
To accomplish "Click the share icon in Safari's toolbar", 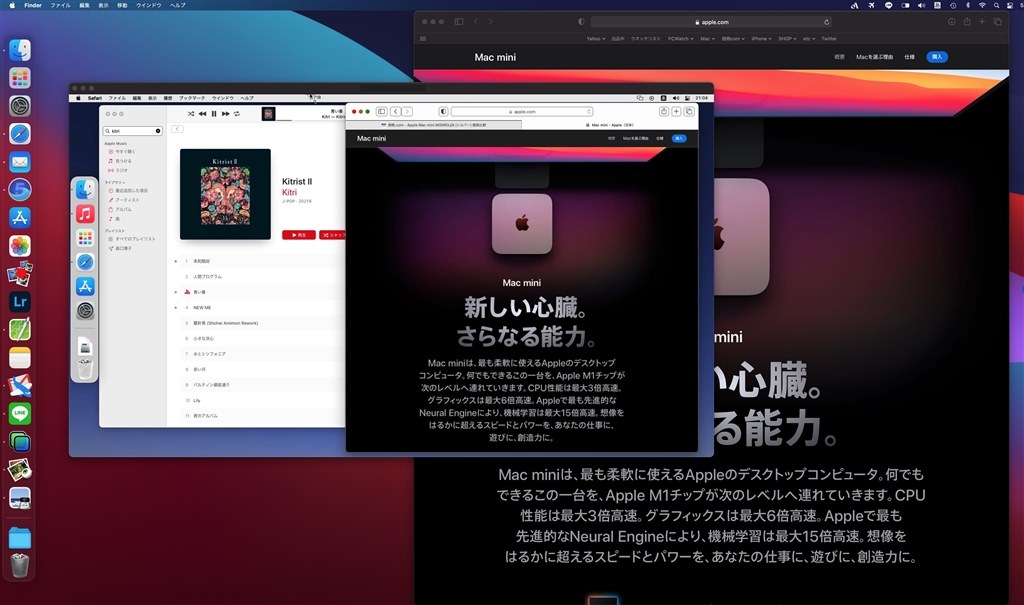I will [x=662, y=111].
